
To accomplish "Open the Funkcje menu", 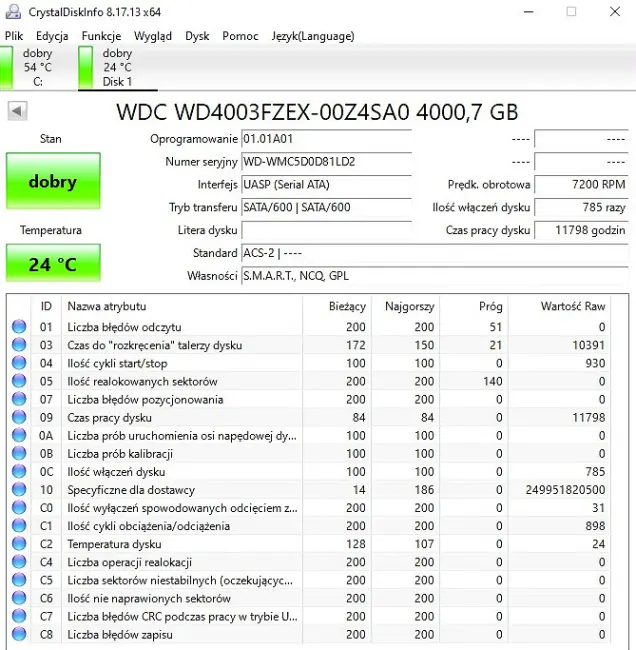I will point(101,36).
